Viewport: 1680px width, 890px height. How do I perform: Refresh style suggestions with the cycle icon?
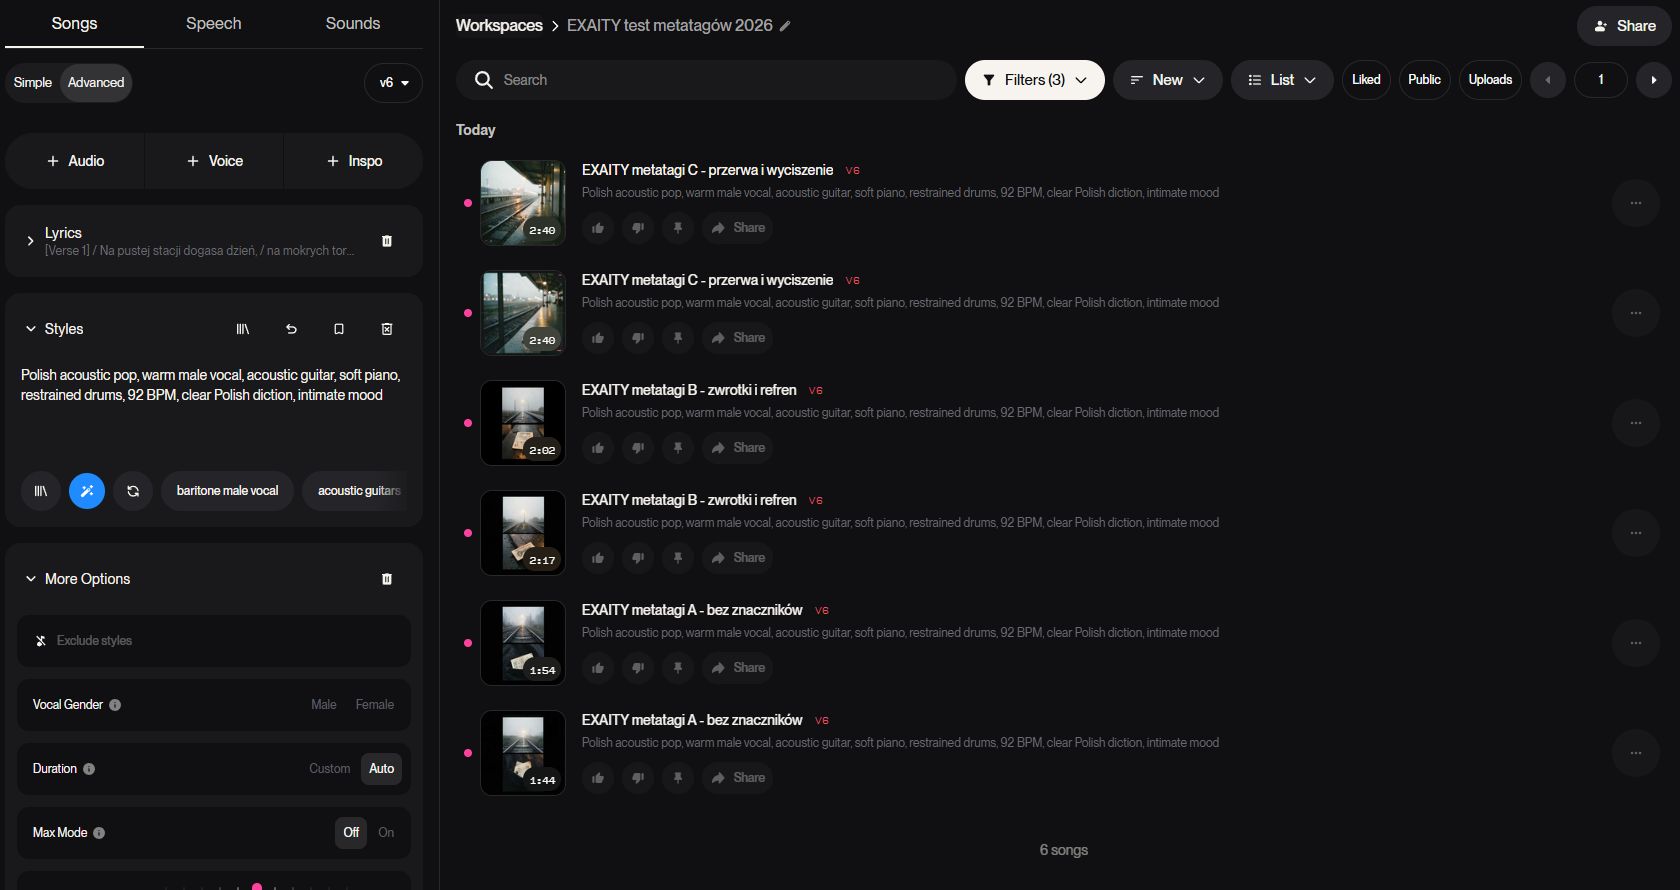click(133, 491)
